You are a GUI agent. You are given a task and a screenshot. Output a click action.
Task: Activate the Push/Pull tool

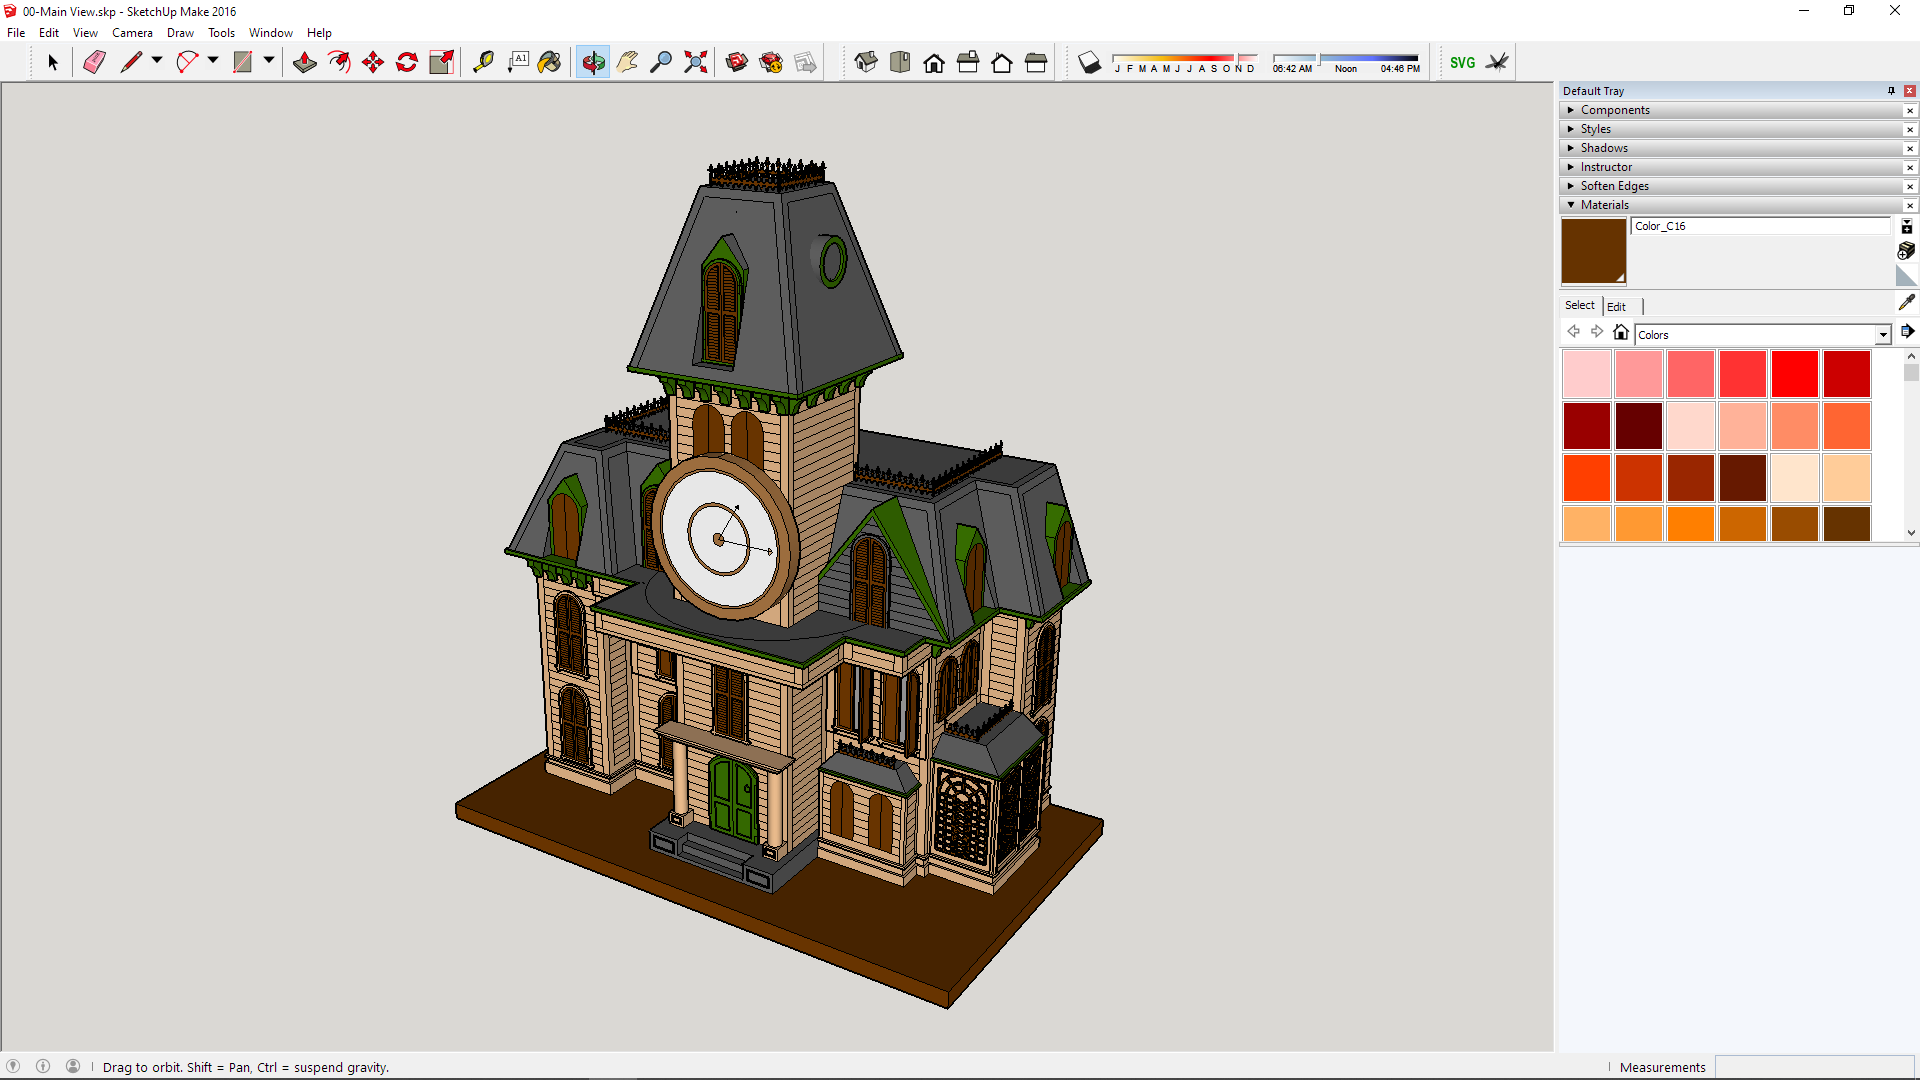305,62
